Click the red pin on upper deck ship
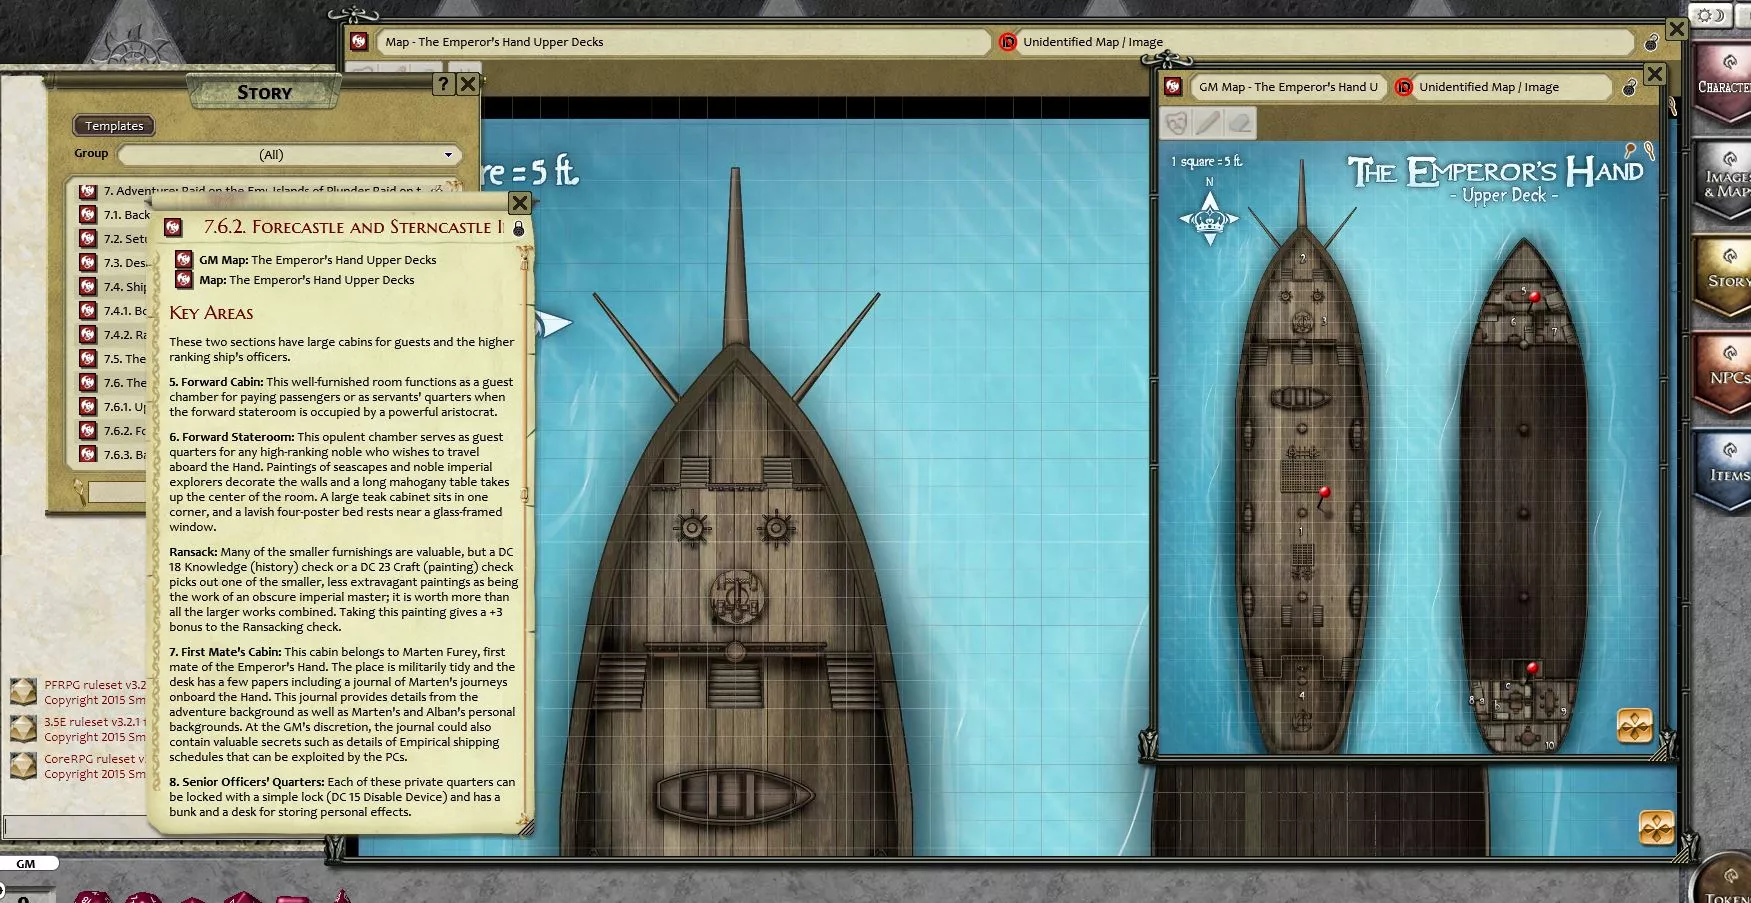This screenshot has height=903, width=1751. click(x=1325, y=493)
